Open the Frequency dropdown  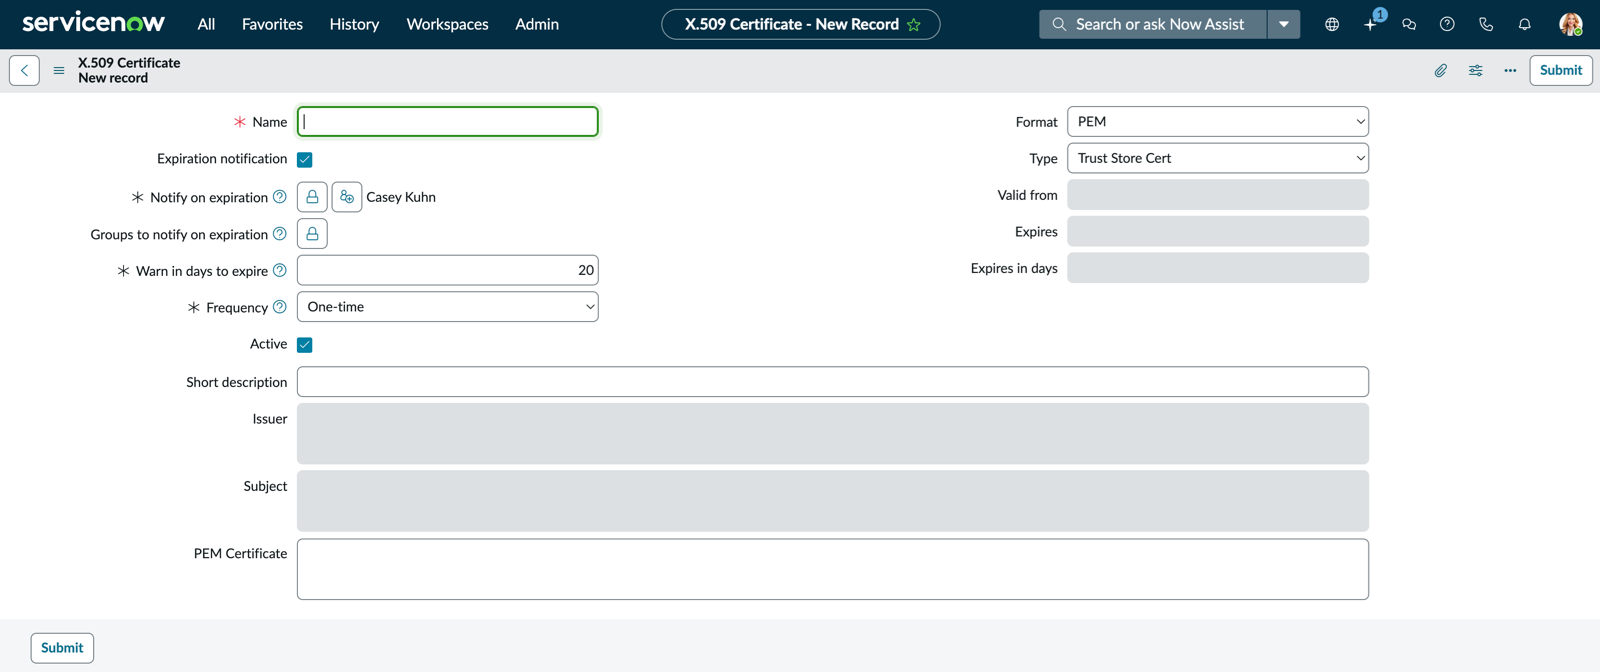(448, 307)
